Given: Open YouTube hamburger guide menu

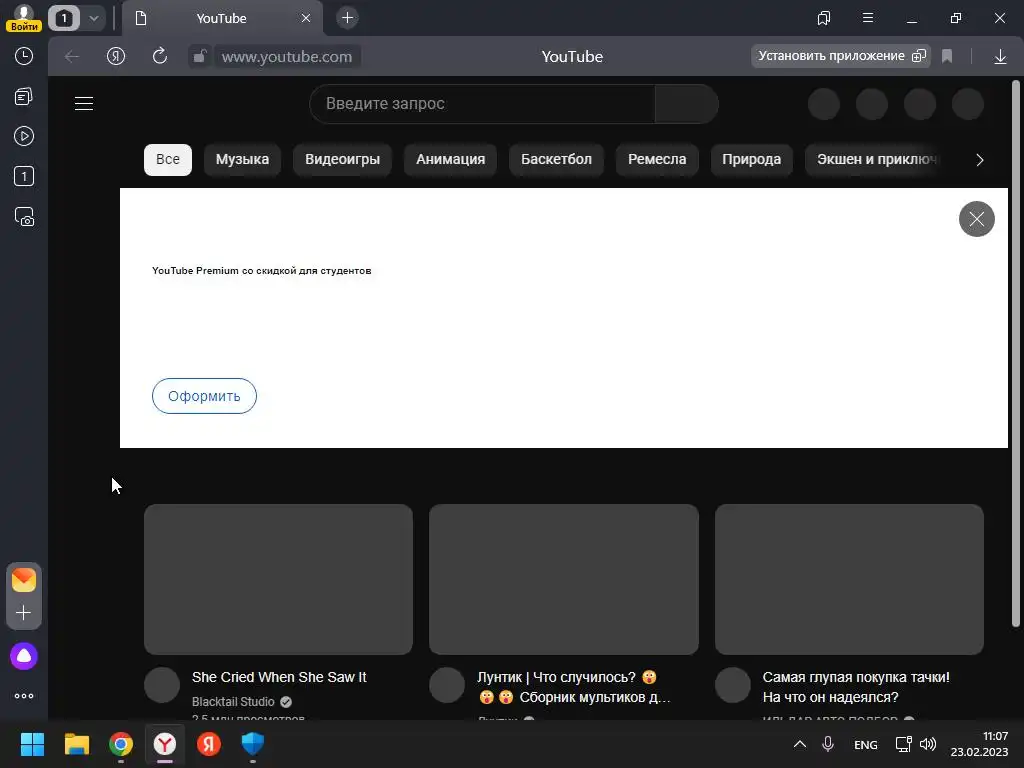Looking at the screenshot, I should coord(84,103).
